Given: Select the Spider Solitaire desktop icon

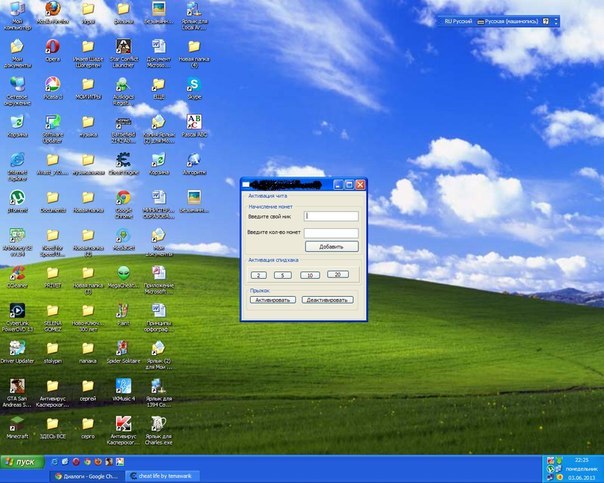Looking at the screenshot, I should (124, 352).
